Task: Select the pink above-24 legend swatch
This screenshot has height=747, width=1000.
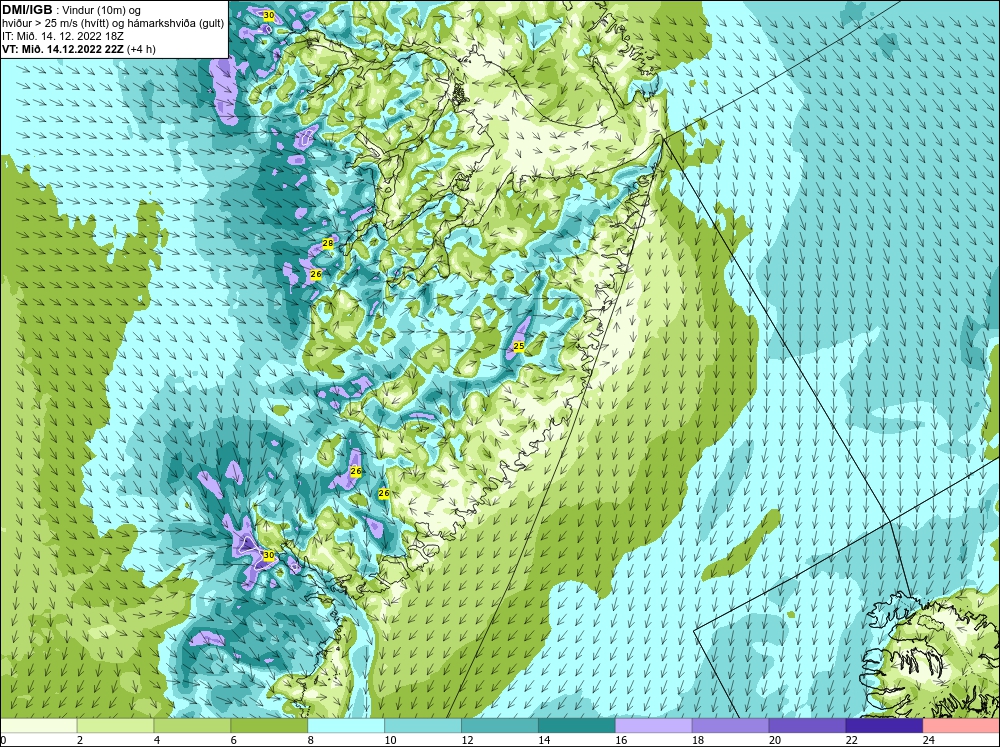Action: (961, 726)
